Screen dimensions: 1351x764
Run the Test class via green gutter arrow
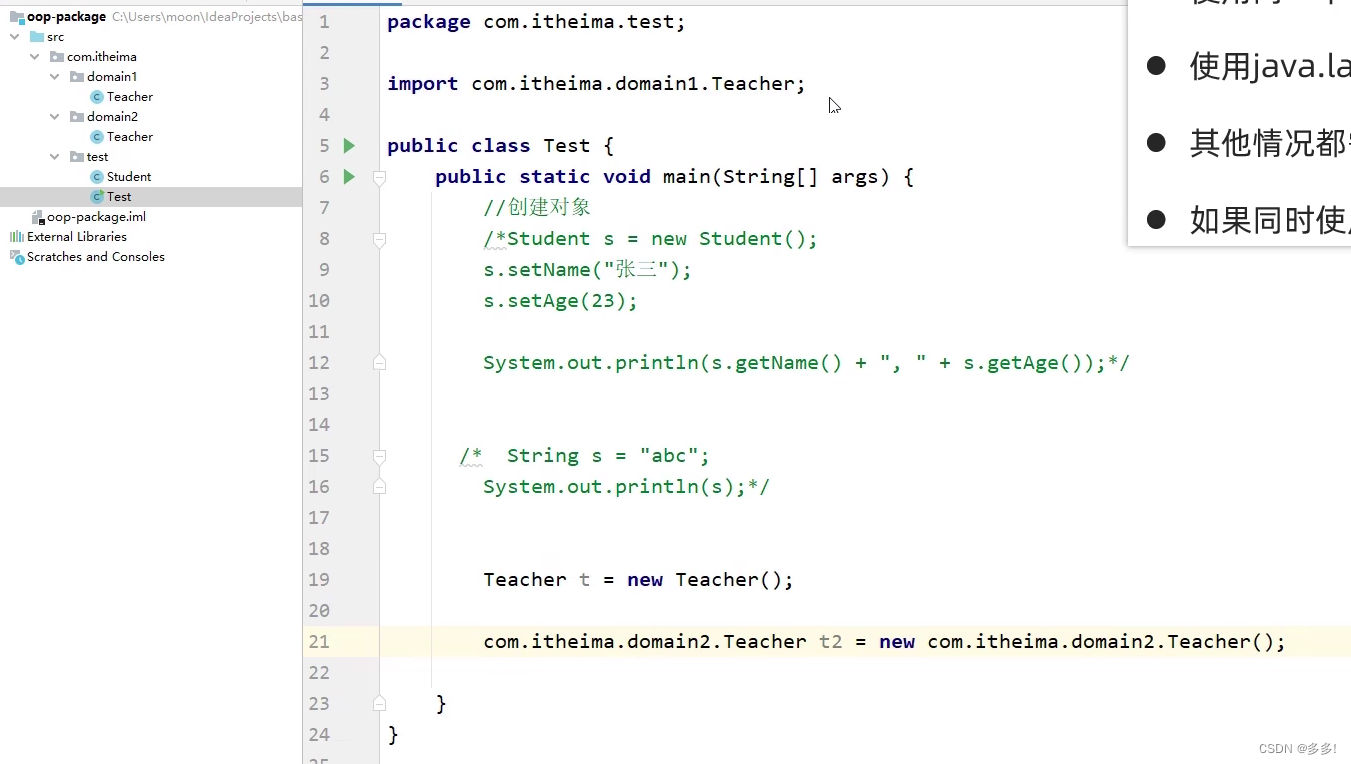pyautogui.click(x=348, y=145)
